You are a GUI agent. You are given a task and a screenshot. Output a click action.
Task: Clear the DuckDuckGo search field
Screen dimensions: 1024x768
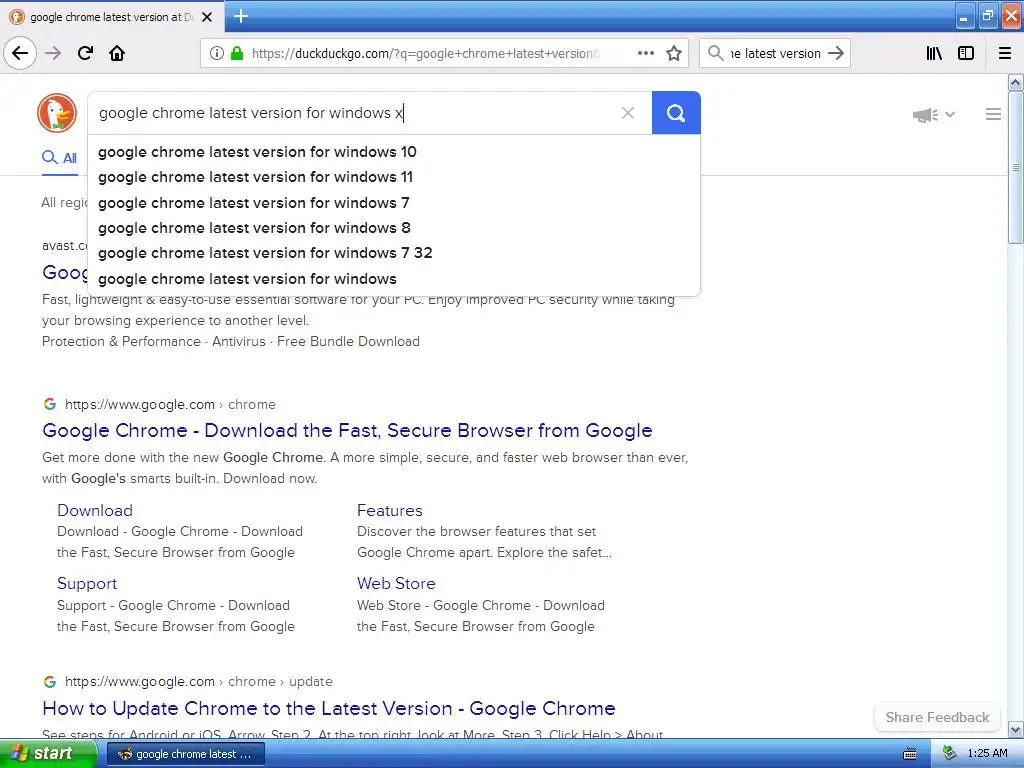628,113
